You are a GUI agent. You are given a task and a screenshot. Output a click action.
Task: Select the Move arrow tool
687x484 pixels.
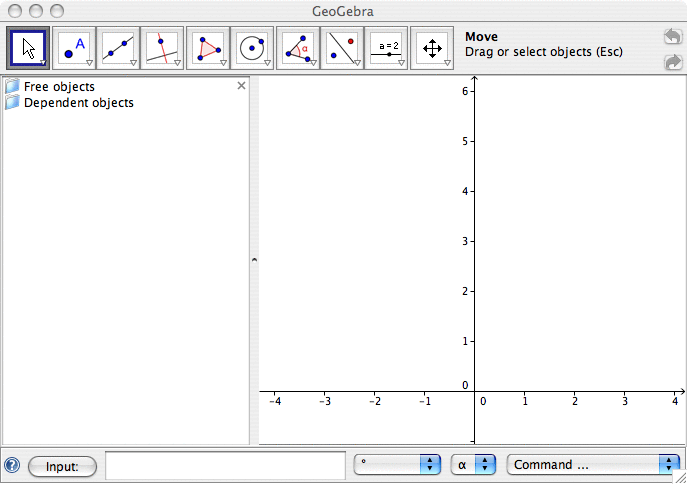click(29, 47)
